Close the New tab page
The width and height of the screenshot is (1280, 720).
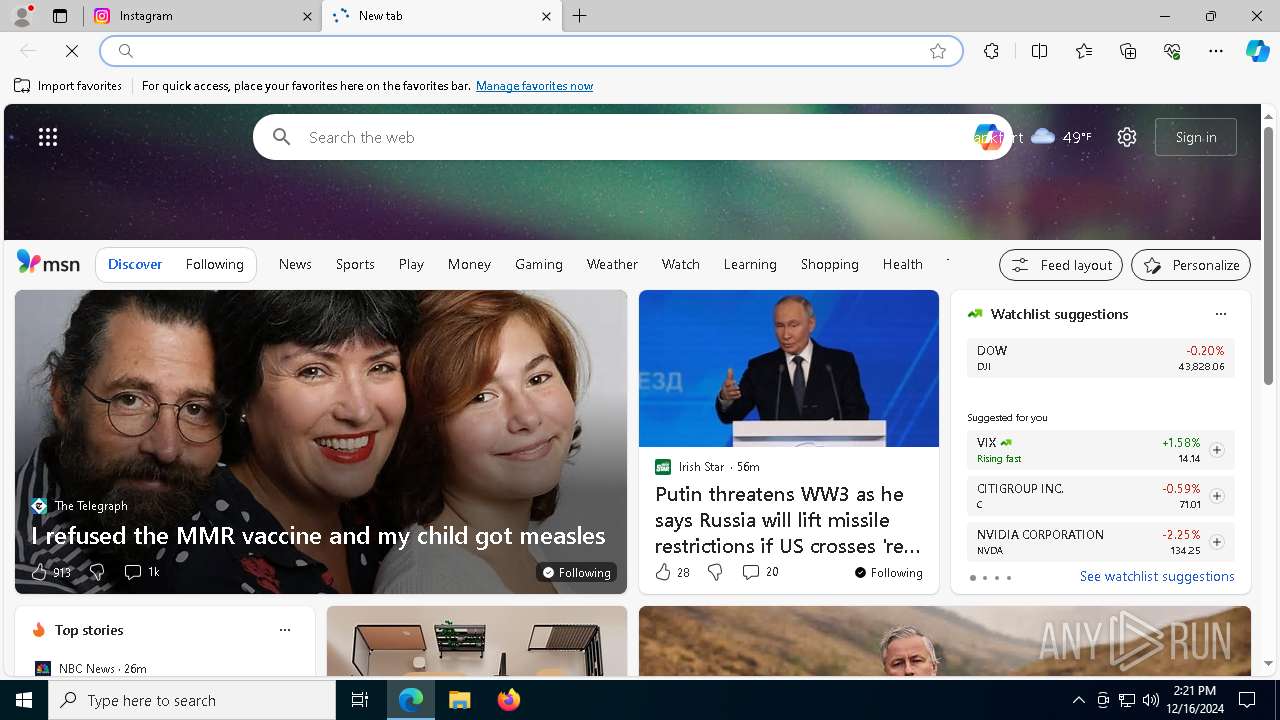pyautogui.click(x=546, y=16)
